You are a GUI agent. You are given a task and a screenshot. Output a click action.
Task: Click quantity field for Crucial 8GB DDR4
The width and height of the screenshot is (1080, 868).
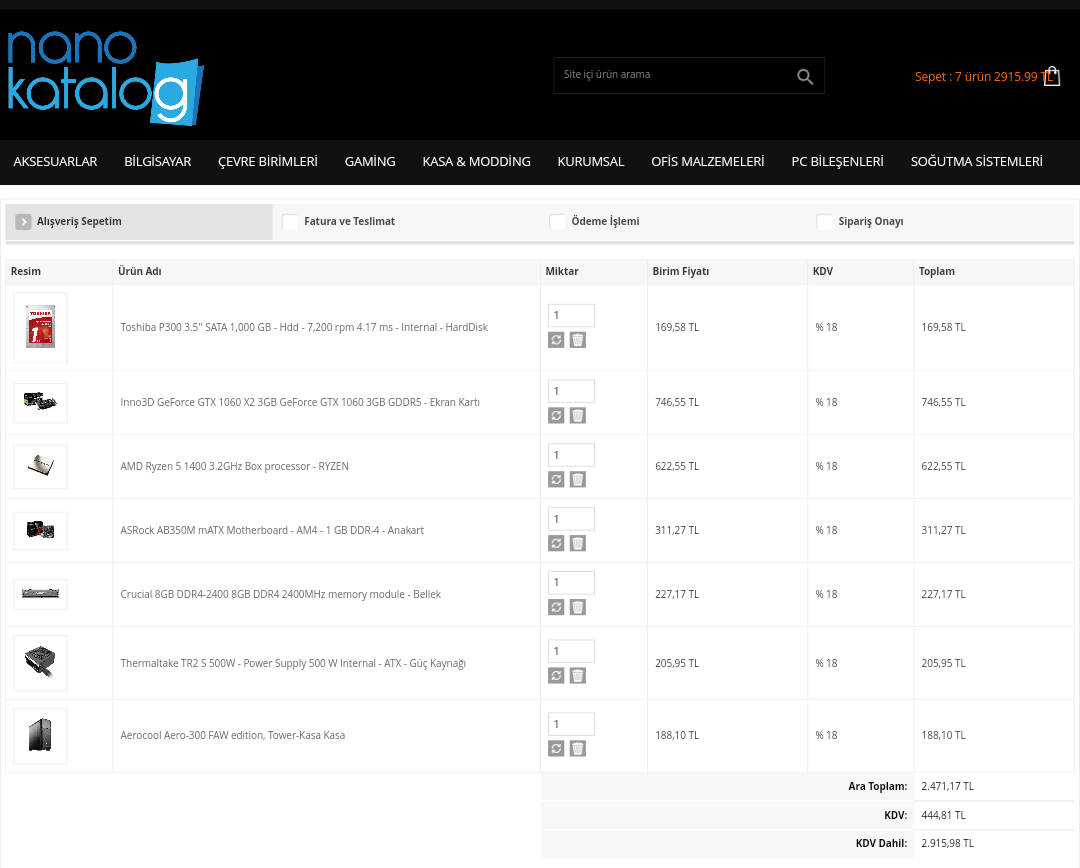tap(571, 583)
